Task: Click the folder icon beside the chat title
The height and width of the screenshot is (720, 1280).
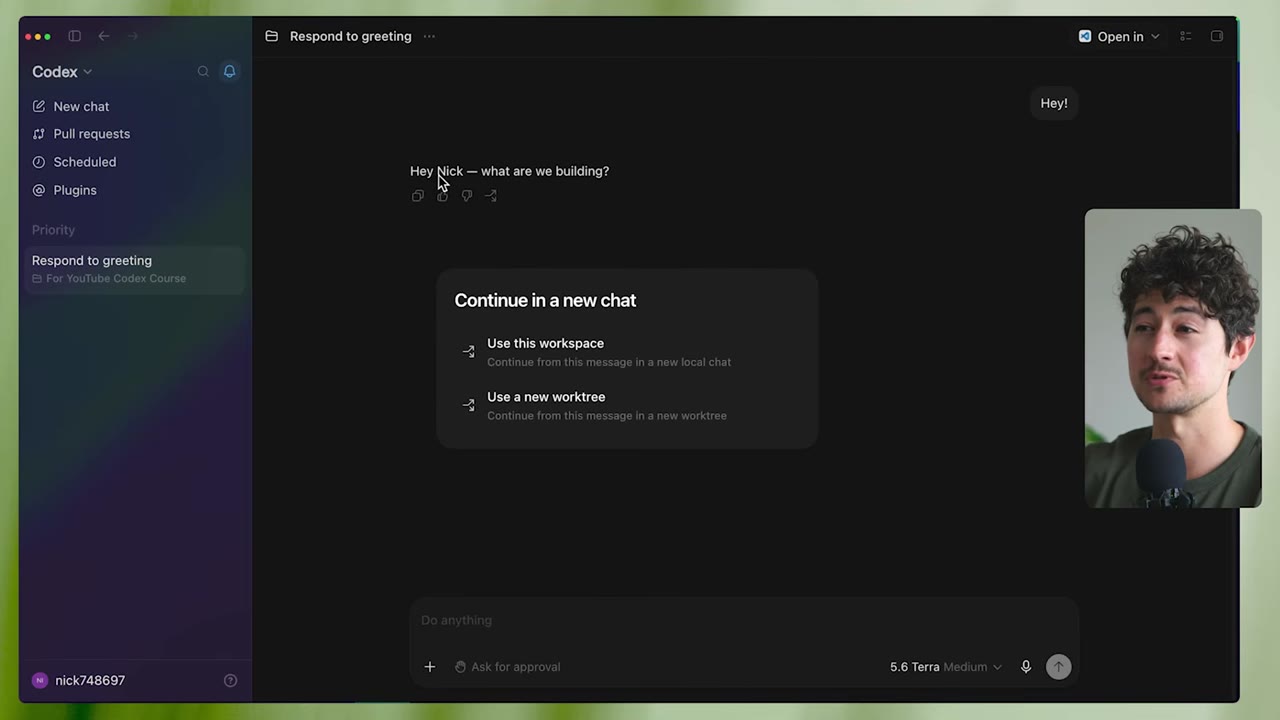Action: pos(271,36)
